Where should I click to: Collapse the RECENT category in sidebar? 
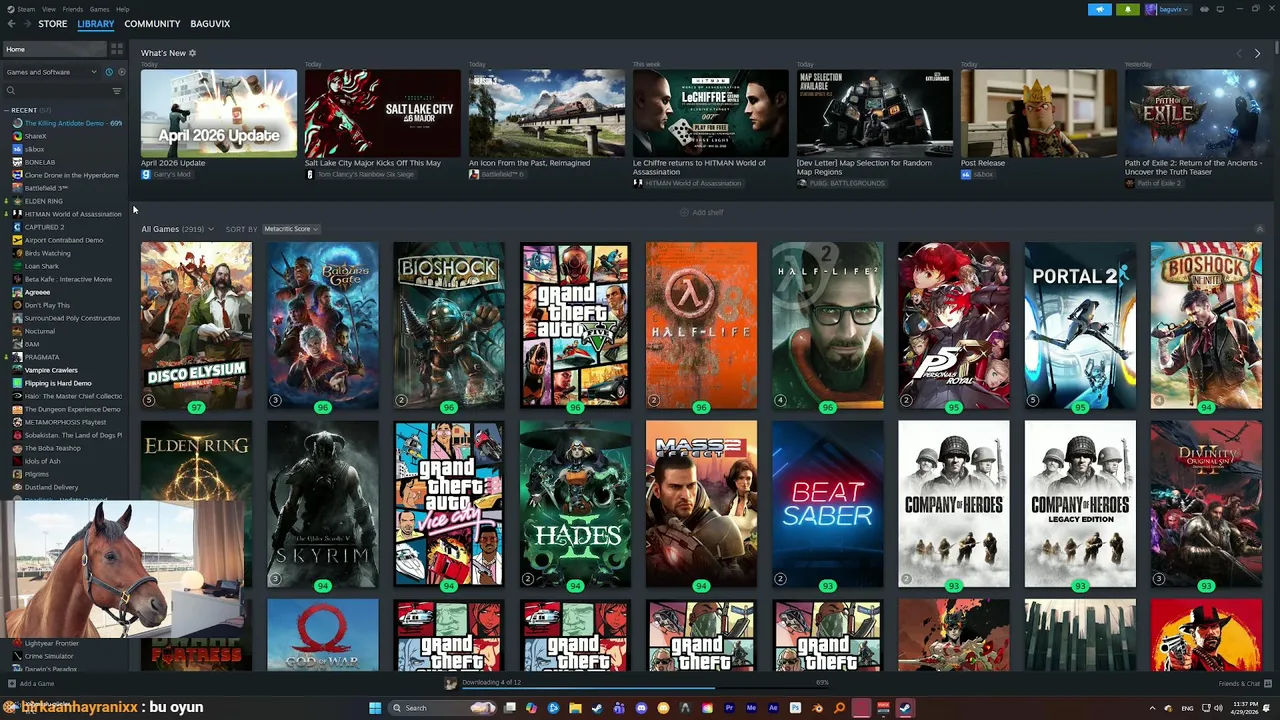(8, 110)
